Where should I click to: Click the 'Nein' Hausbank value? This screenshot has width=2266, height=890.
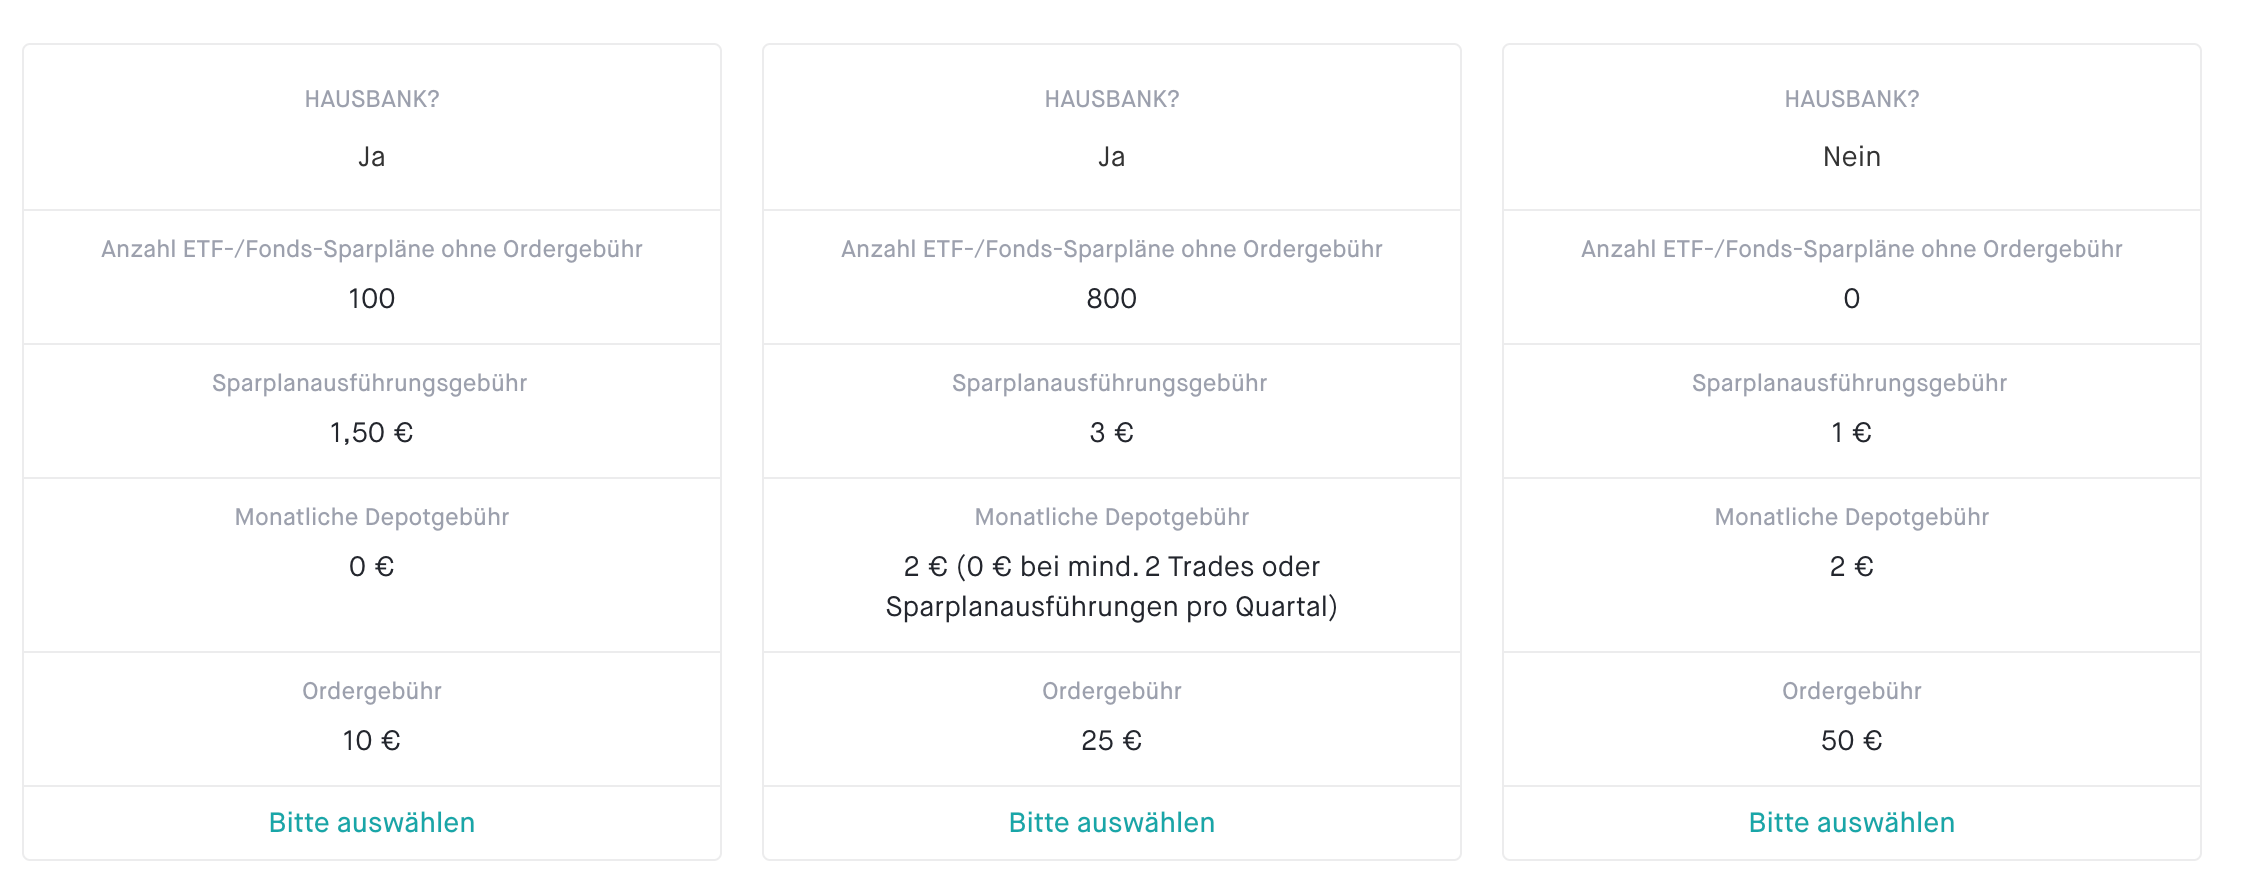click(x=1851, y=157)
